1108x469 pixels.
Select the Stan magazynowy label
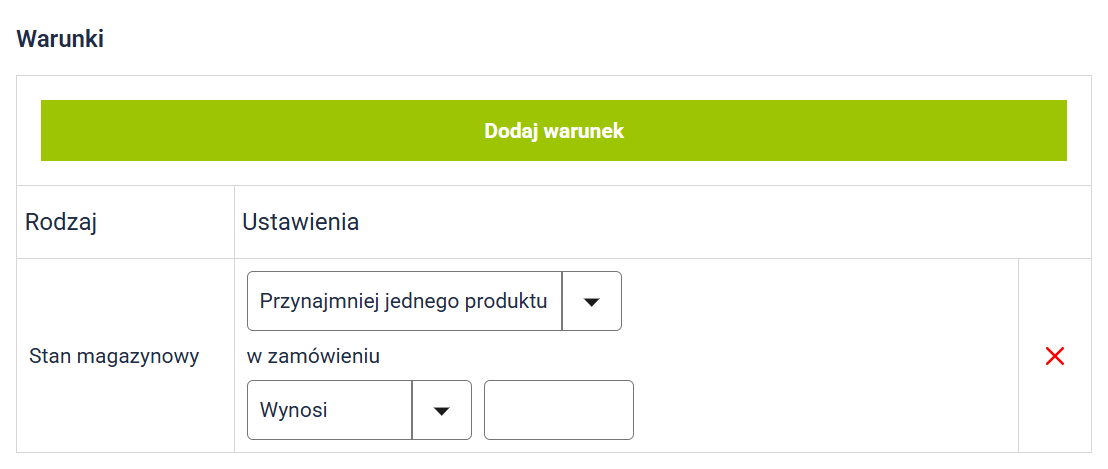(114, 356)
